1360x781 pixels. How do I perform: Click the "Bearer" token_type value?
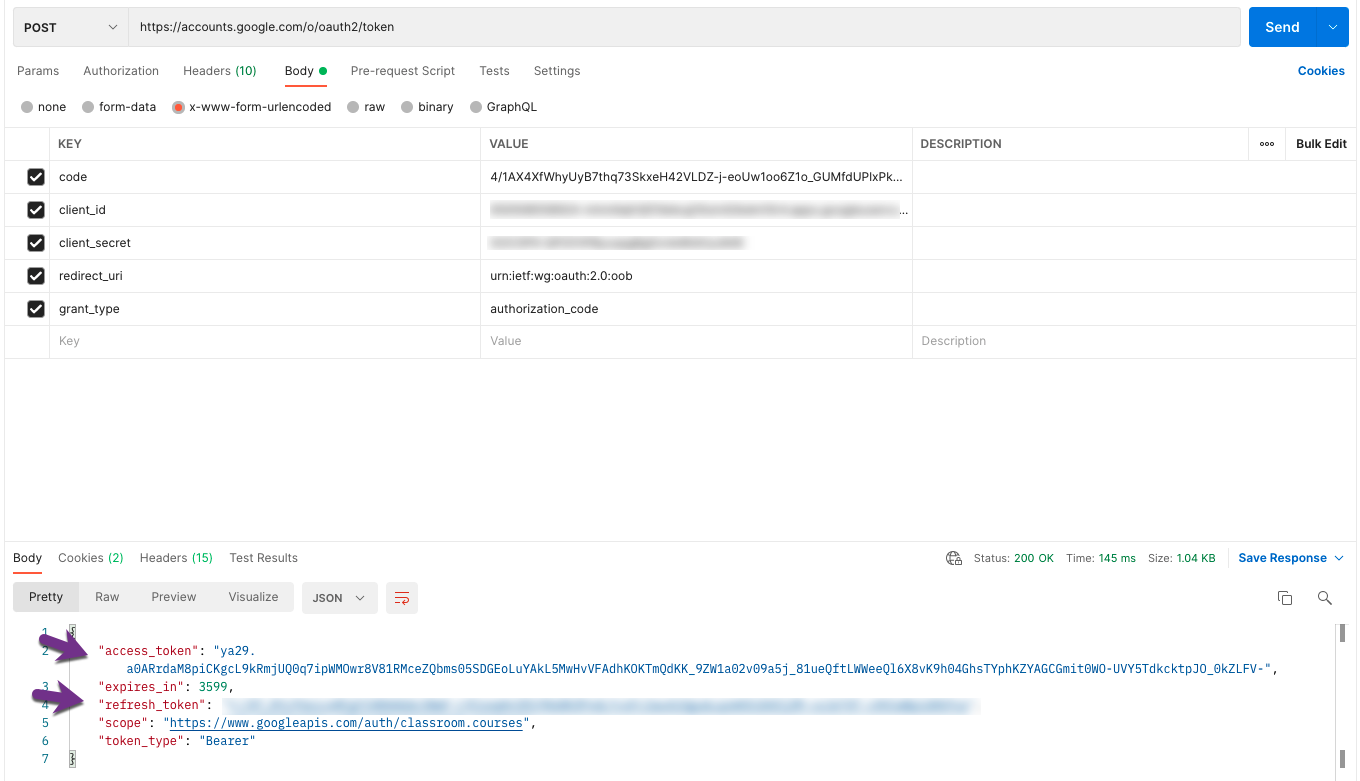(x=227, y=741)
